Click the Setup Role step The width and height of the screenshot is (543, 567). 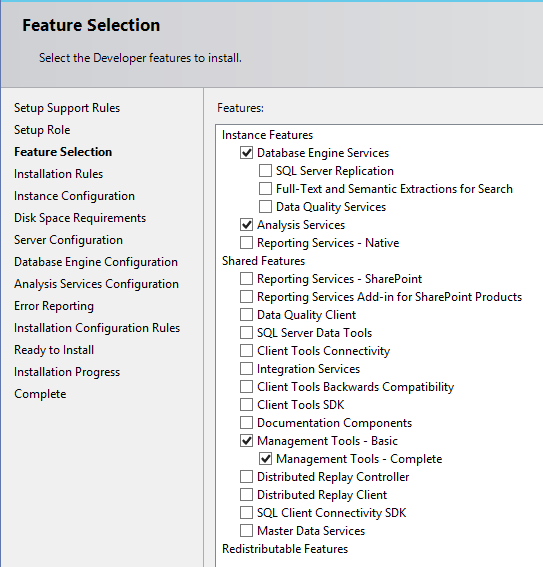click(42, 130)
